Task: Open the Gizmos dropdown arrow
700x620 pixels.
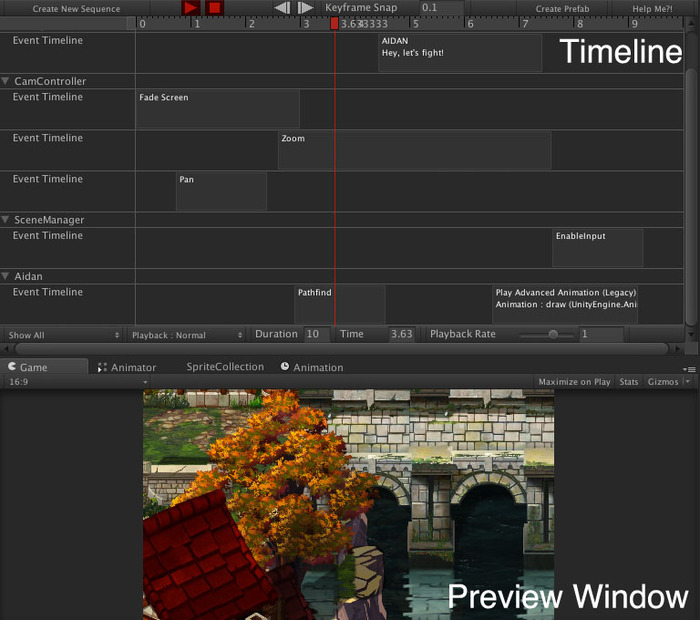Action: [x=688, y=382]
